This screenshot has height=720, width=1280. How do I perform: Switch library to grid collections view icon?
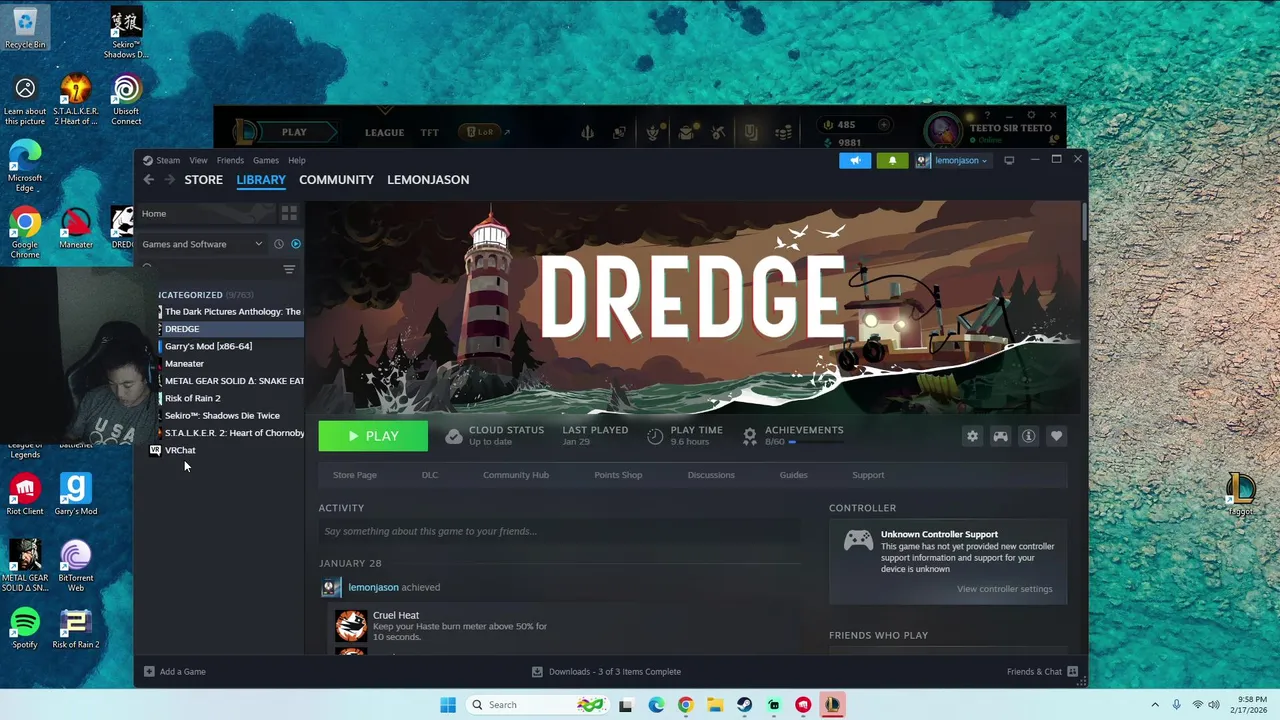pos(289,213)
